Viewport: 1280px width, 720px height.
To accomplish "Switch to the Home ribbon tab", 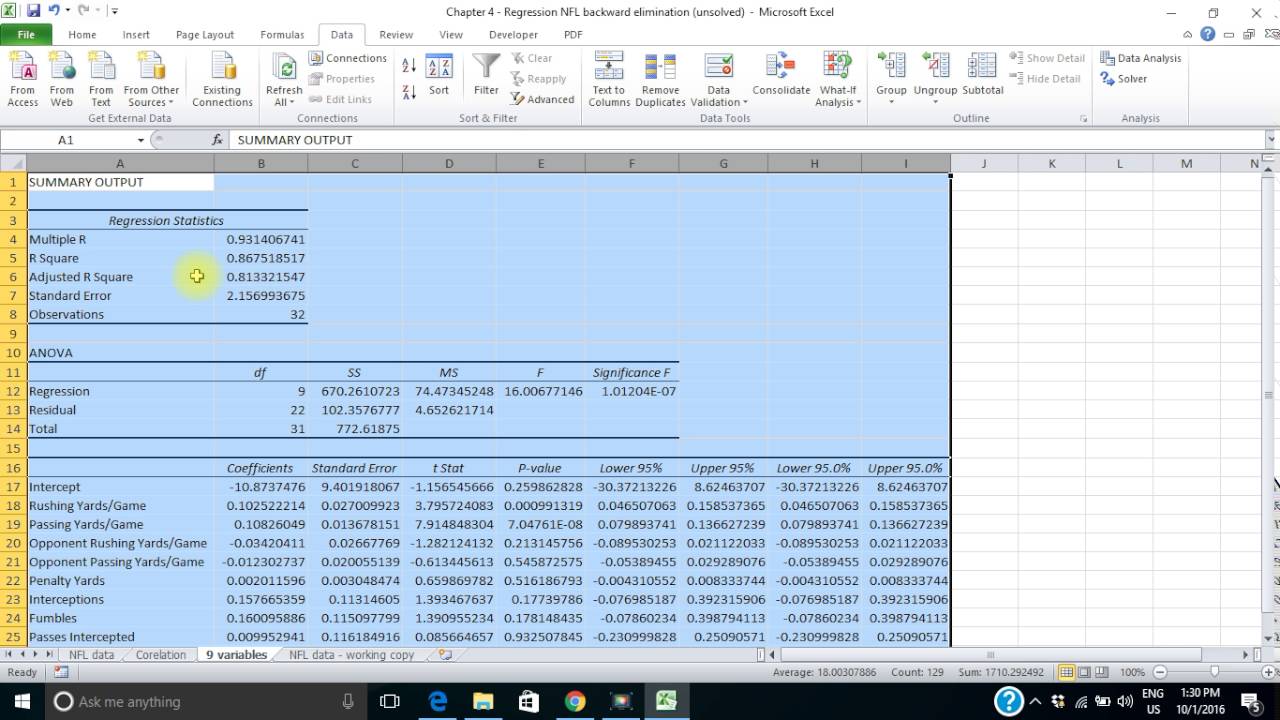I will 82,34.
